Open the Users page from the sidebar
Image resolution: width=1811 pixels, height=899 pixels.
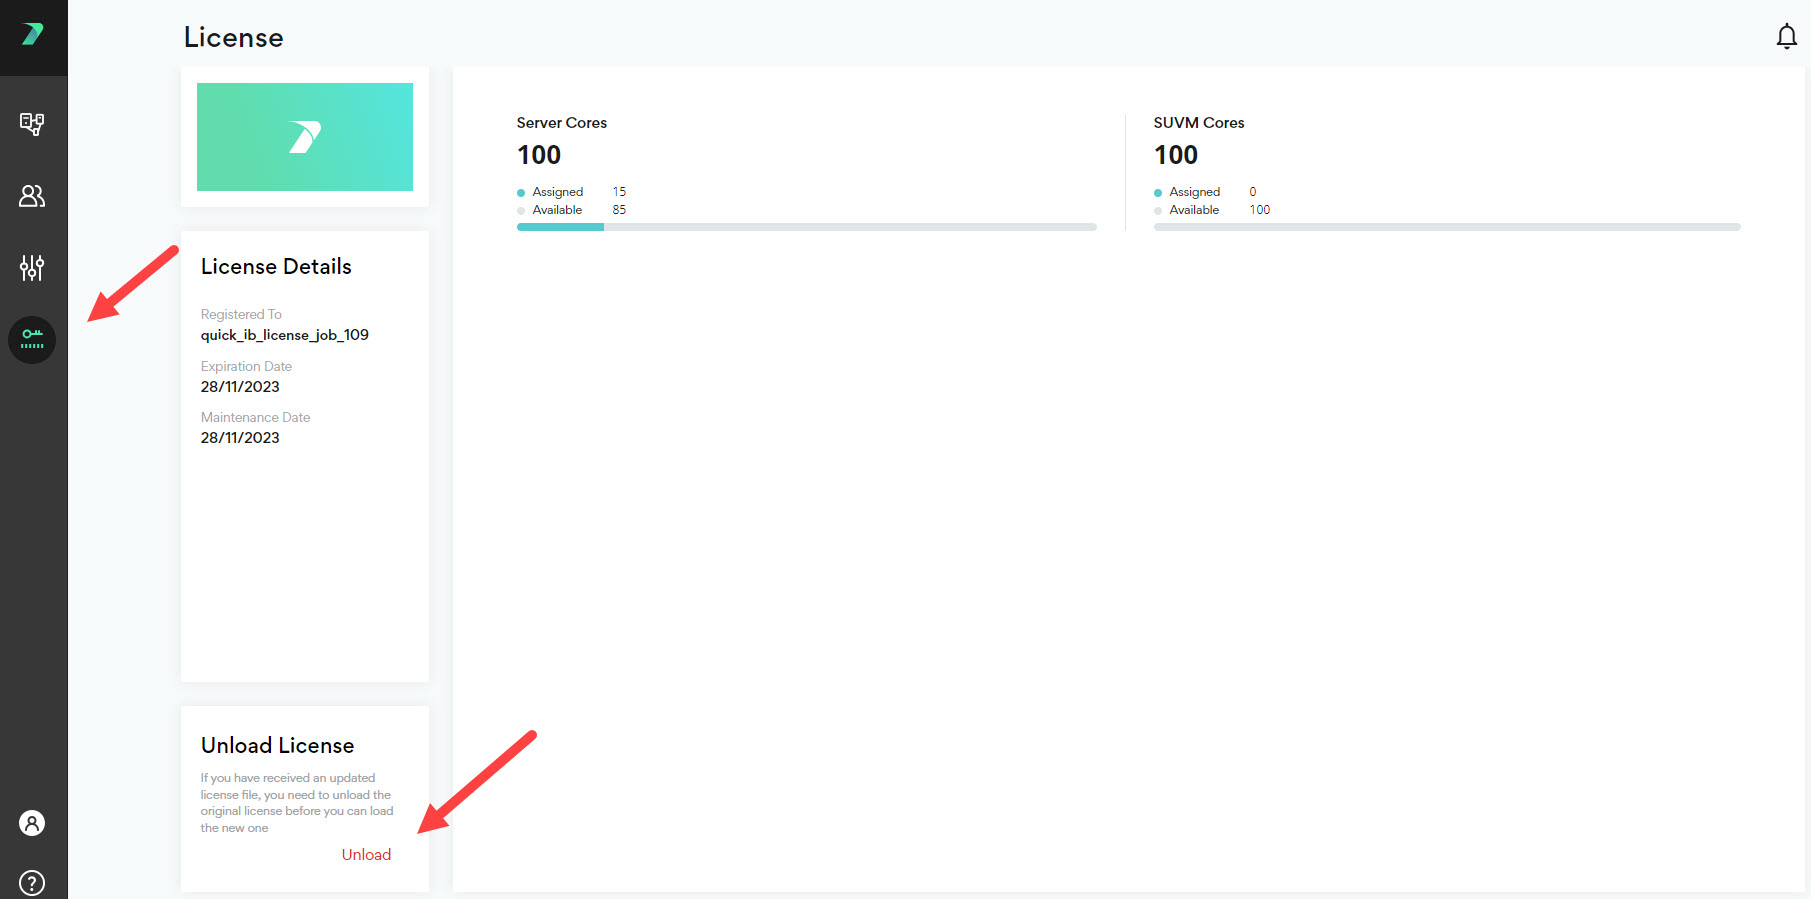point(32,196)
